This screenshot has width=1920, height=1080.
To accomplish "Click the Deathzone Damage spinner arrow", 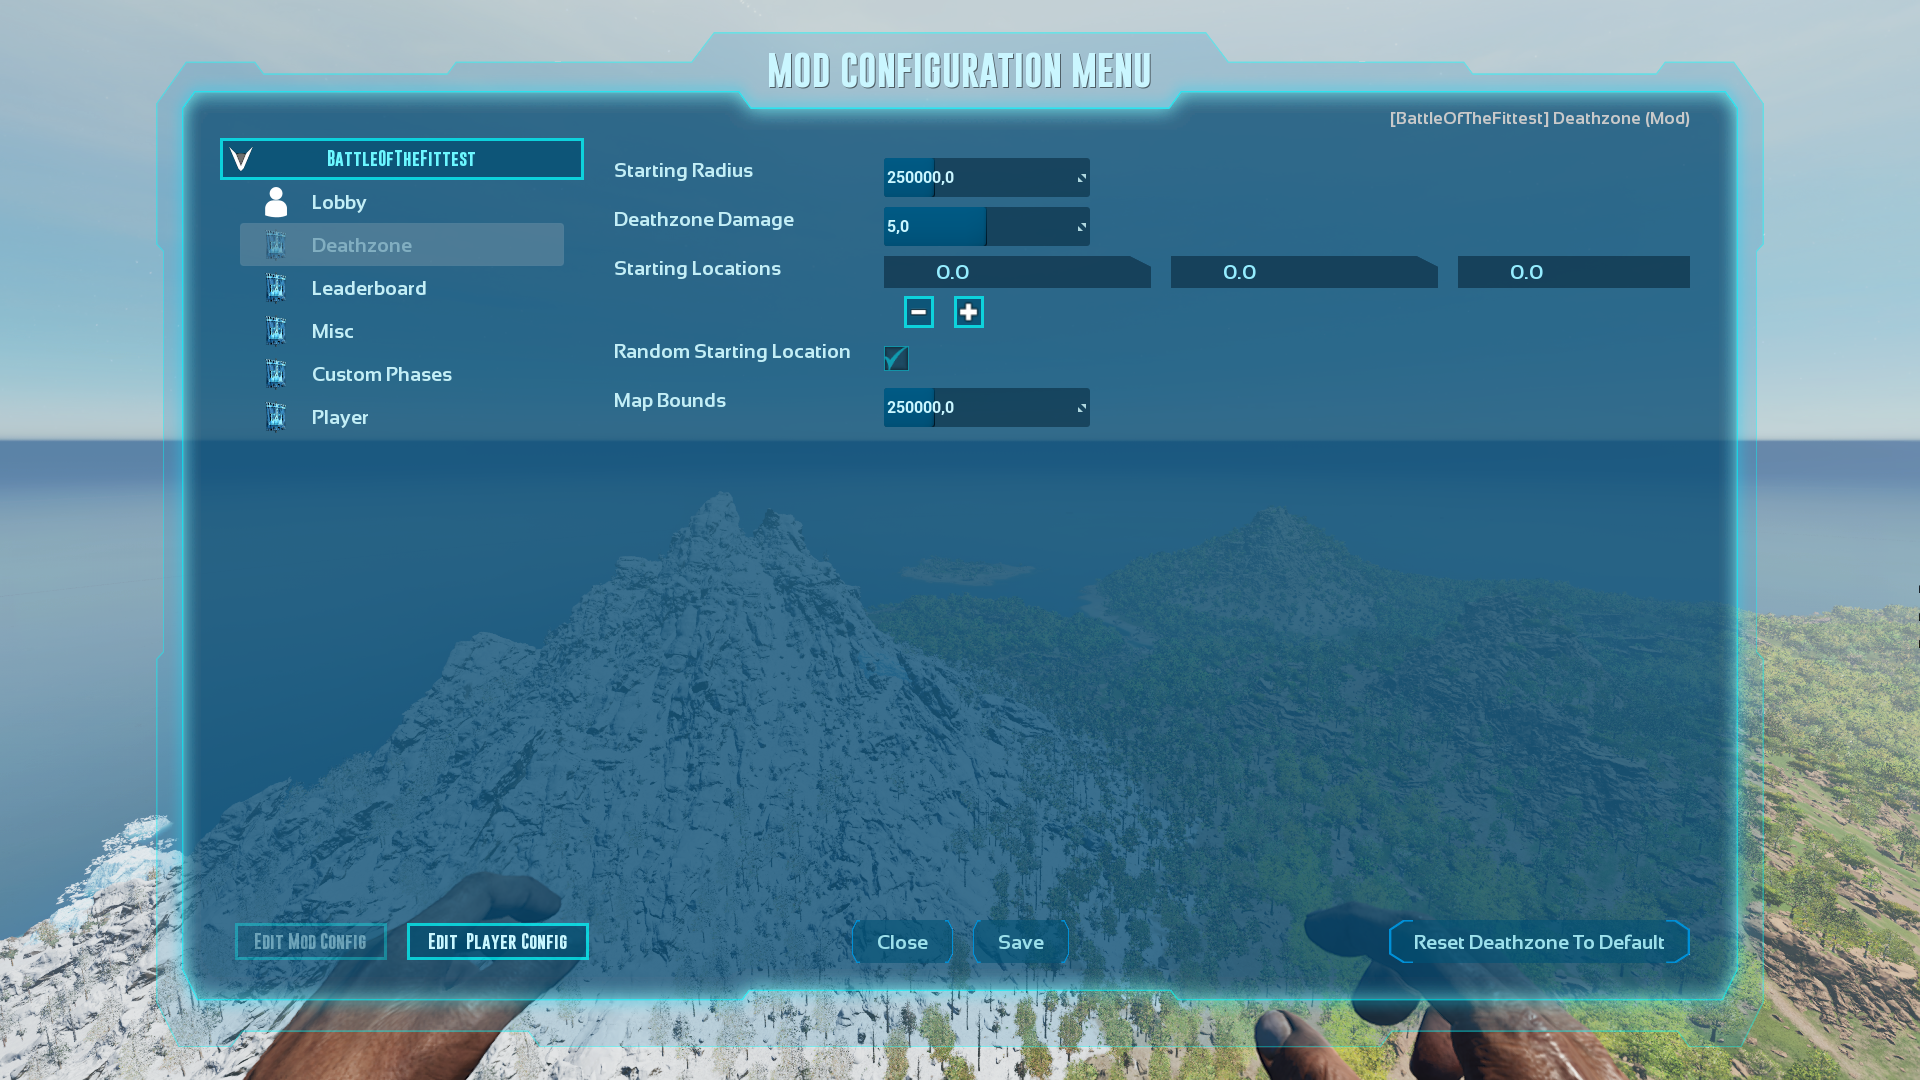I will pos(1081,227).
